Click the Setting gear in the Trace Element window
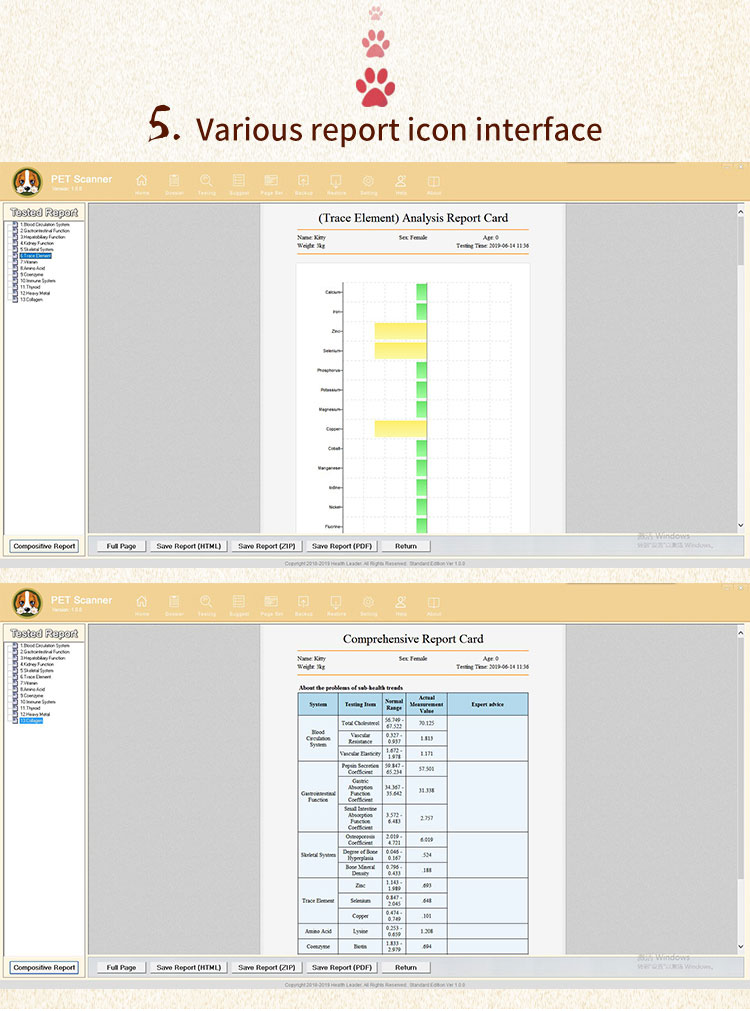This screenshot has height=1011, width=750. point(368,184)
